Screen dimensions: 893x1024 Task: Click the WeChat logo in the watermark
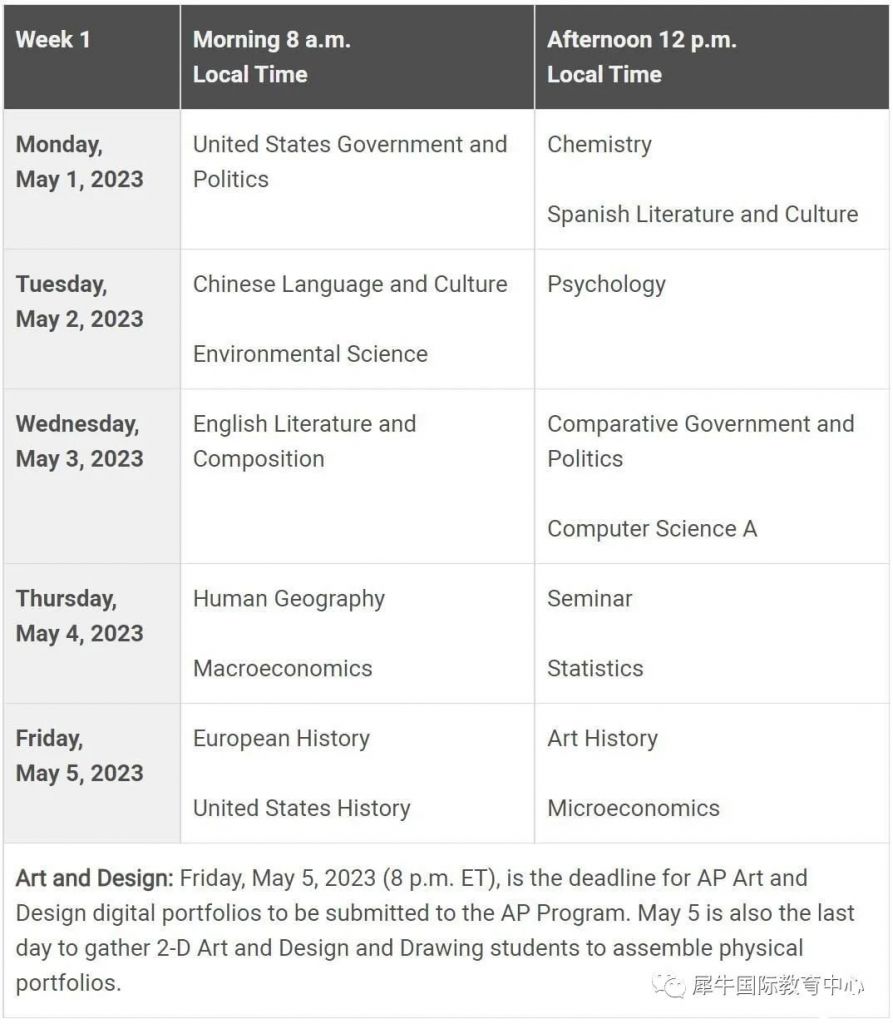coord(669,986)
